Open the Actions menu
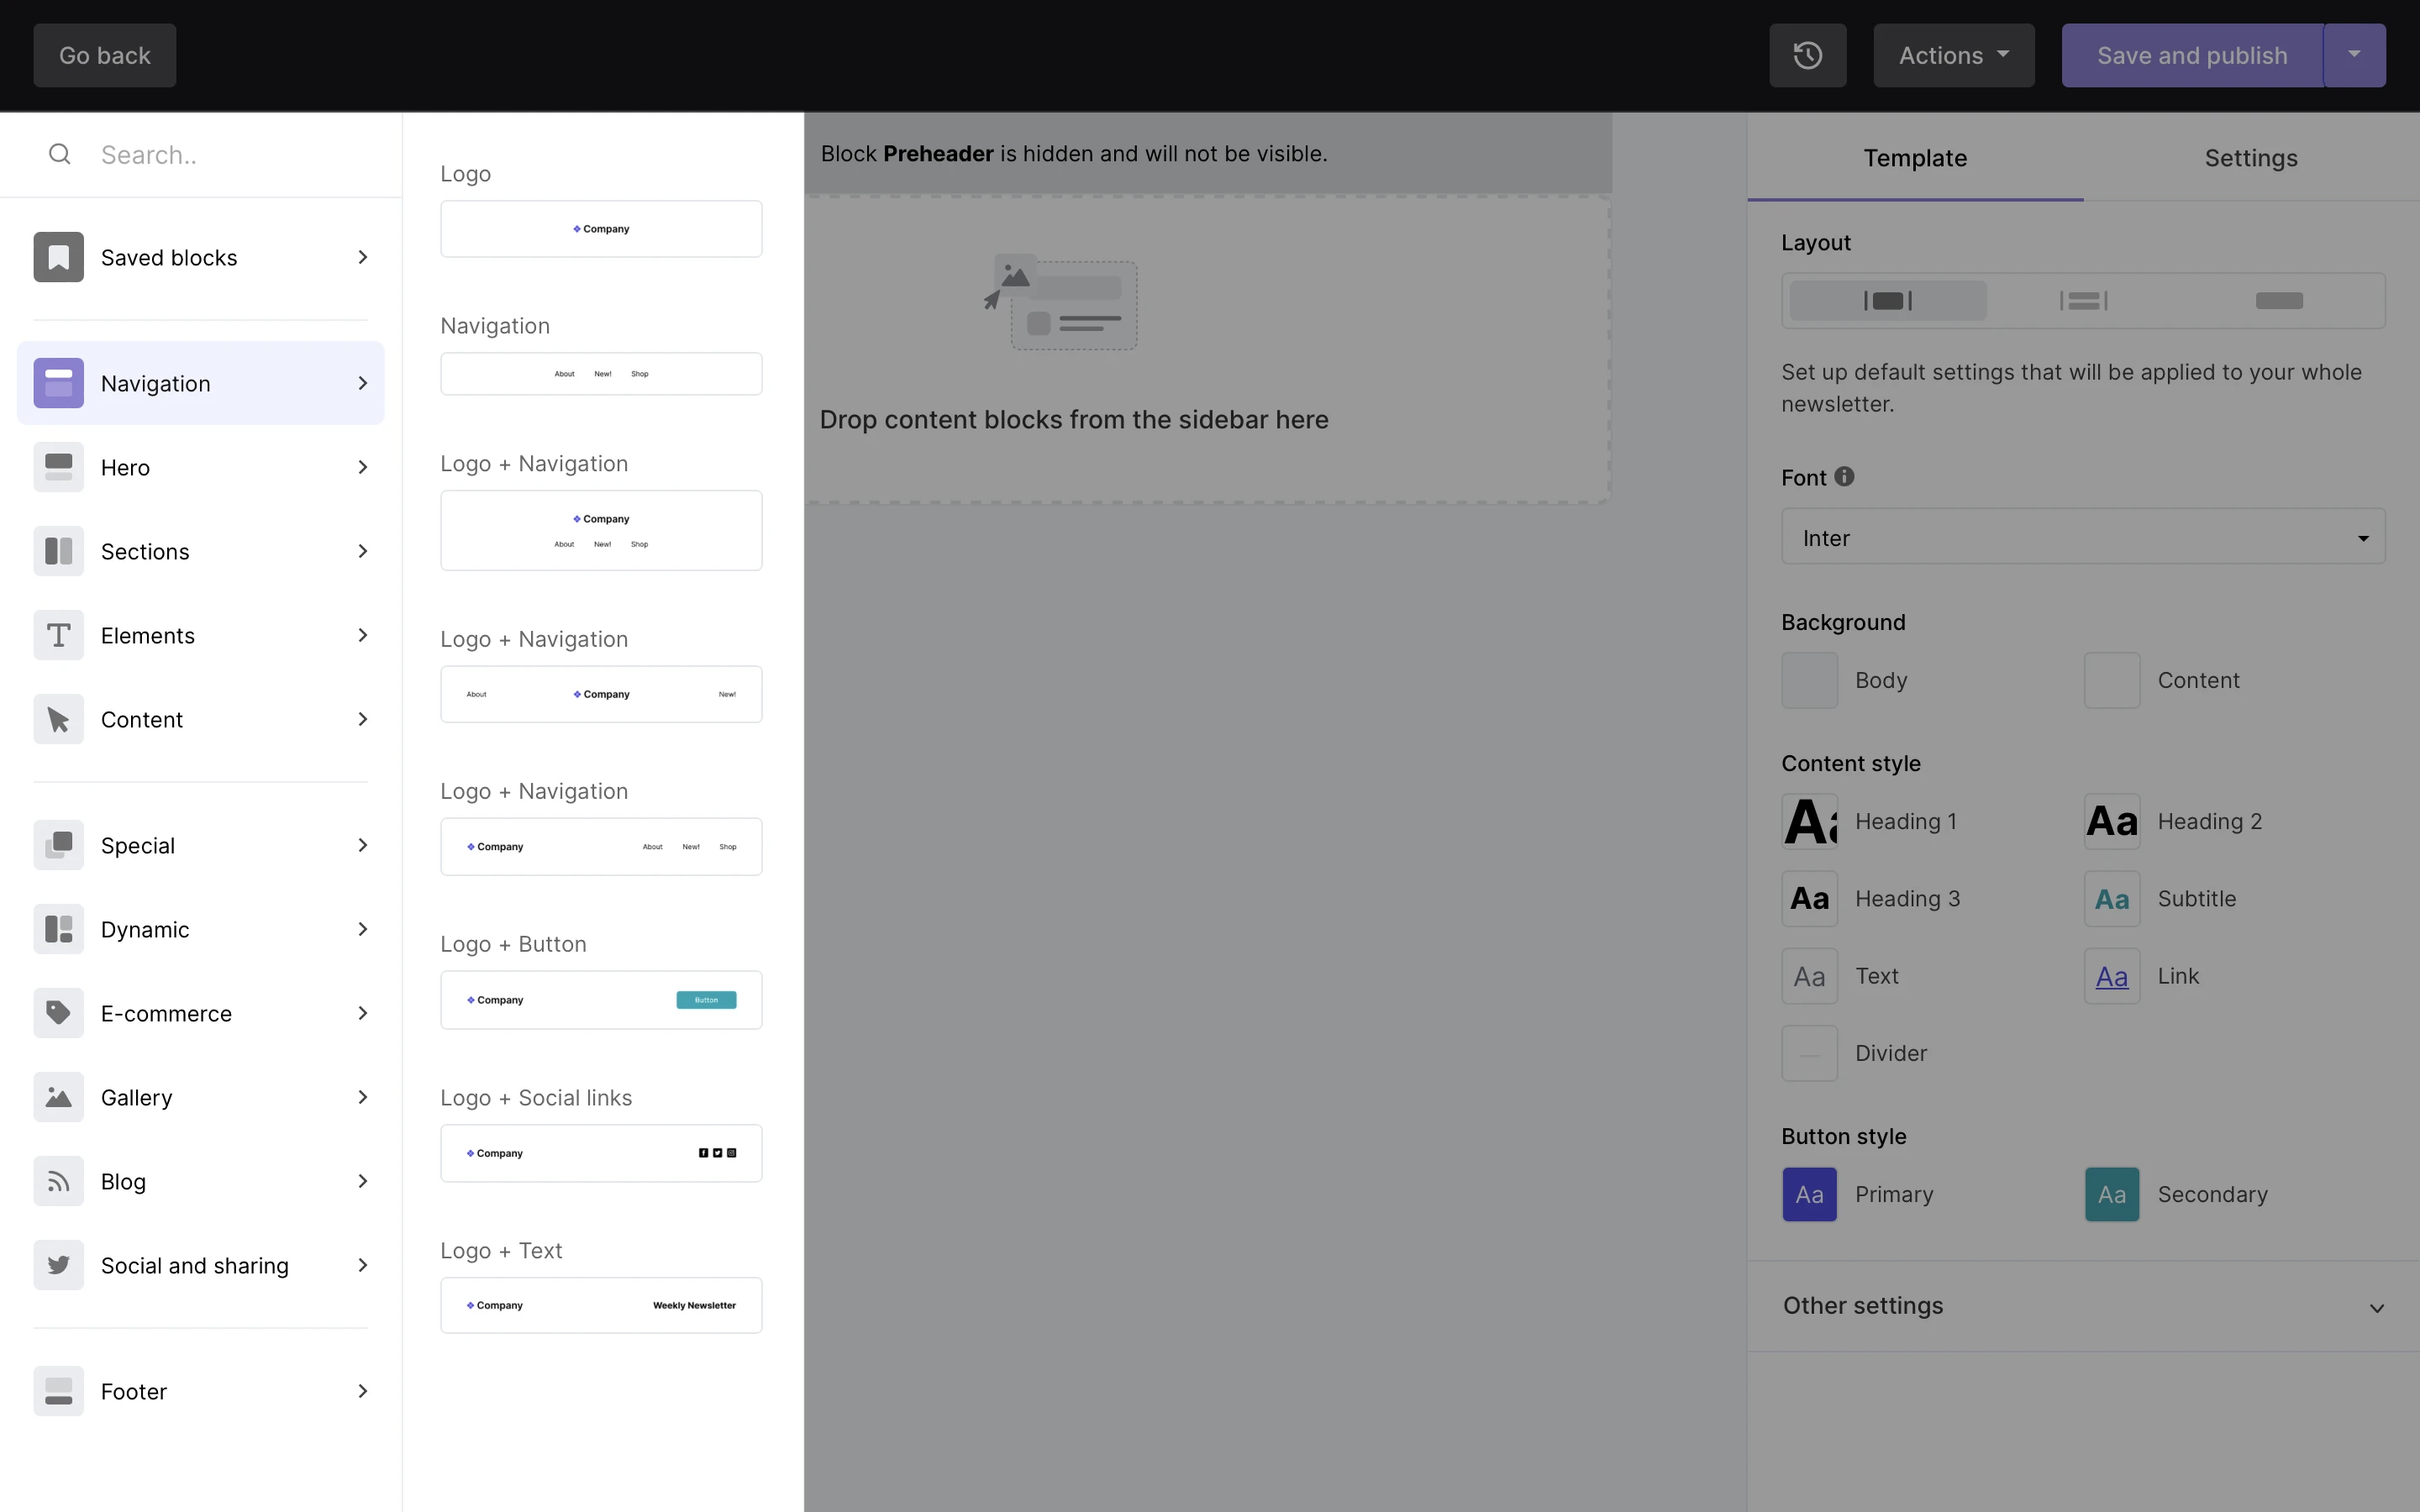 [x=1952, y=55]
